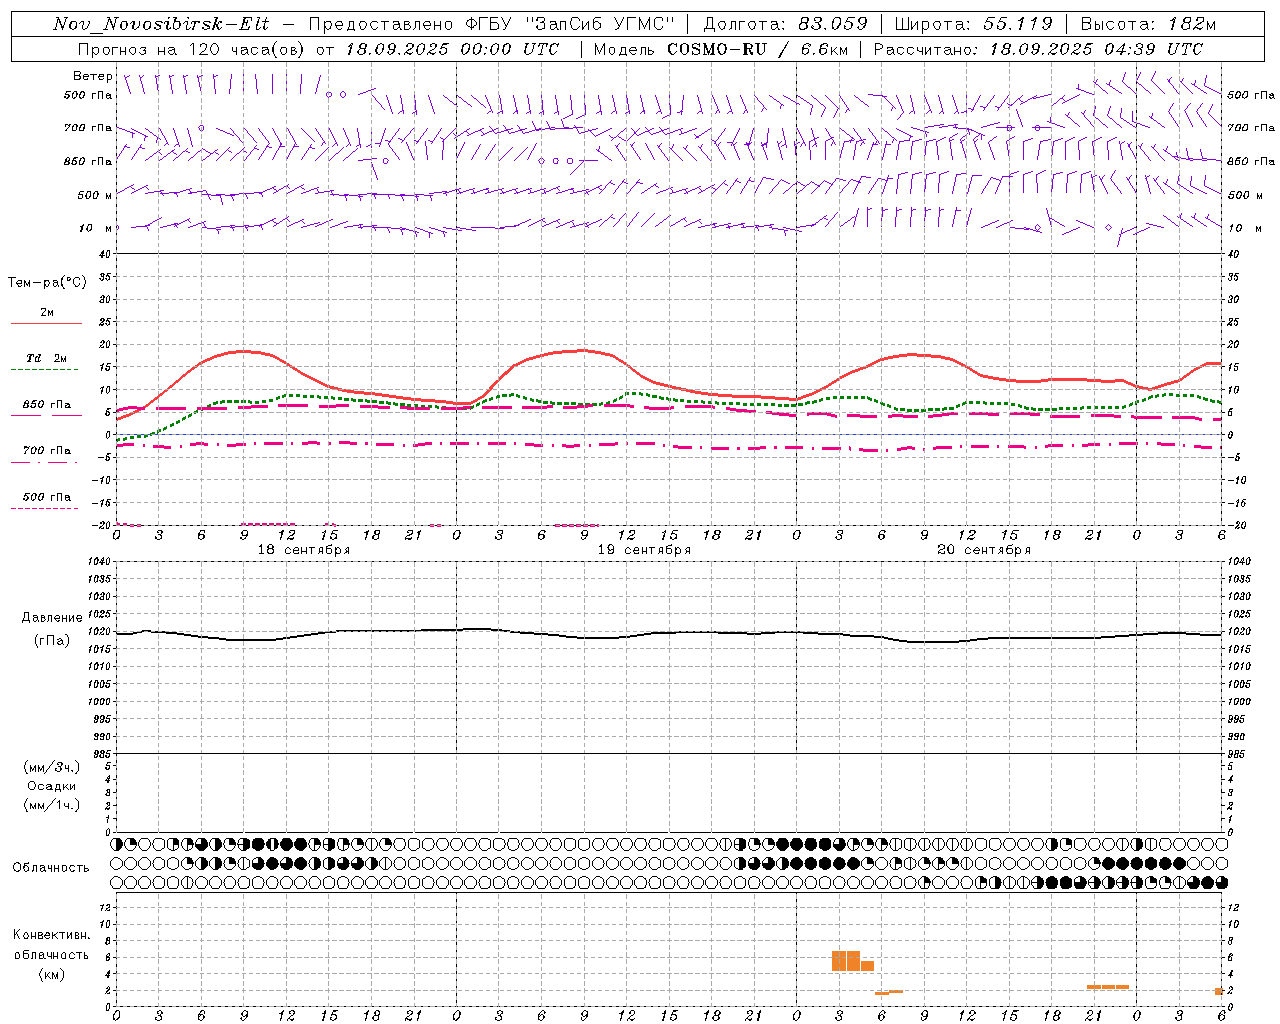Click the small orange bar at chart's right edge
Image resolution: width=1280 pixels, height=1024 pixels.
pos(1219,991)
